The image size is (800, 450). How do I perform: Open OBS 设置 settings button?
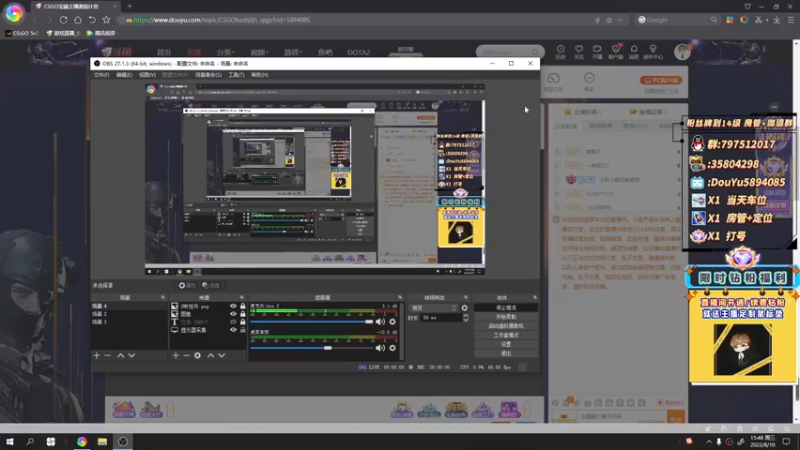click(506, 344)
